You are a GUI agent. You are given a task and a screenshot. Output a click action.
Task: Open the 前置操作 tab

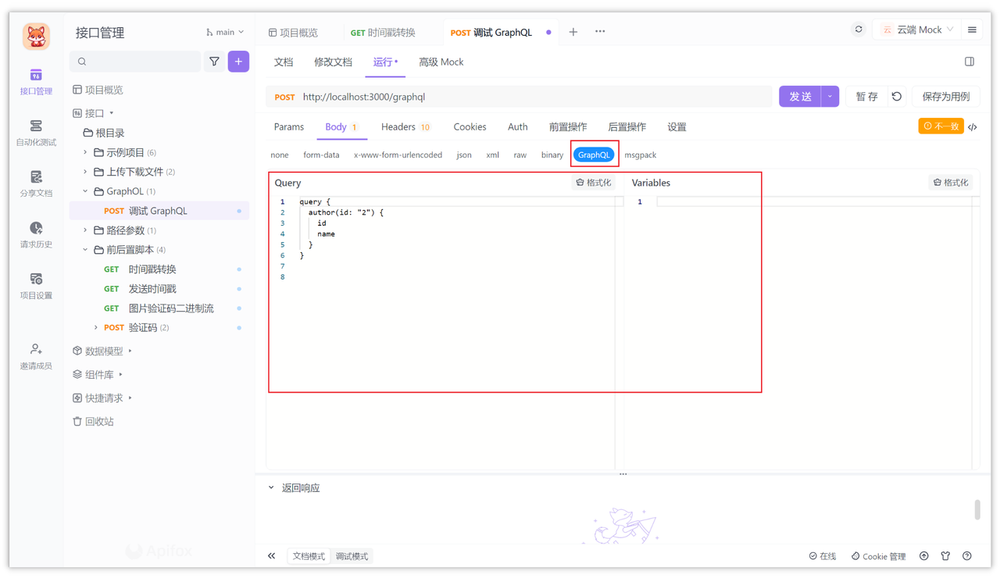(x=568, y=127)
